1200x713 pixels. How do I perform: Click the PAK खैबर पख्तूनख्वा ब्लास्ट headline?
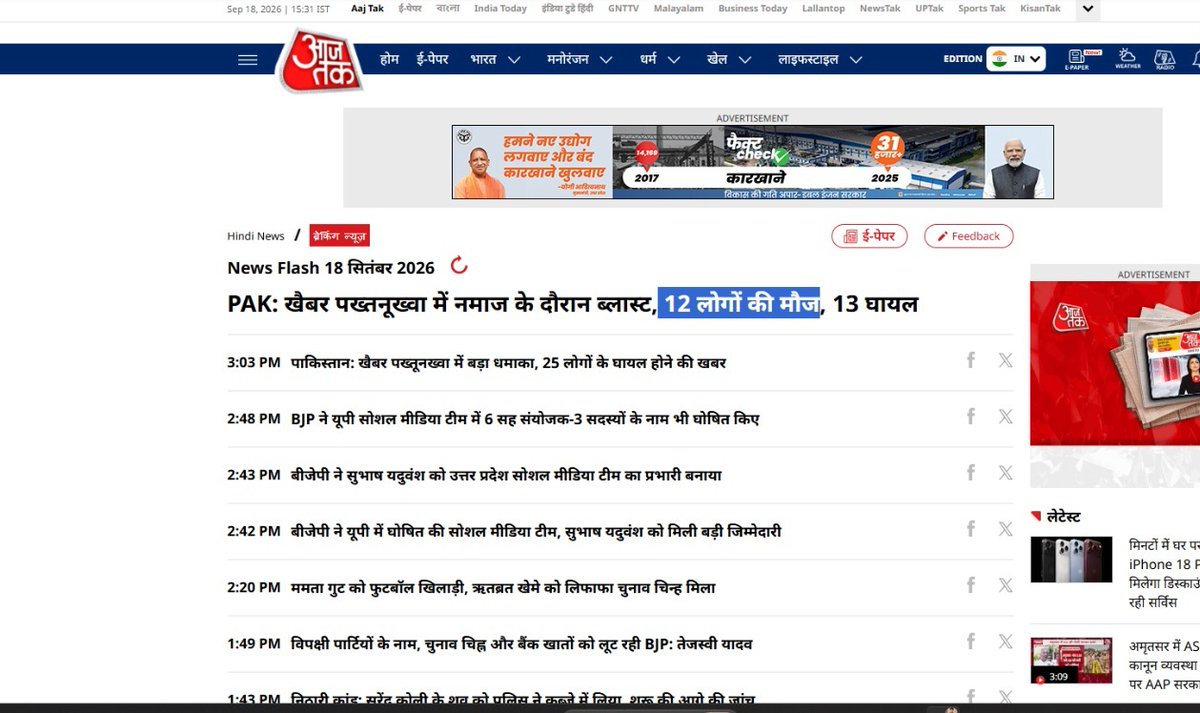[x=572, y=303]
